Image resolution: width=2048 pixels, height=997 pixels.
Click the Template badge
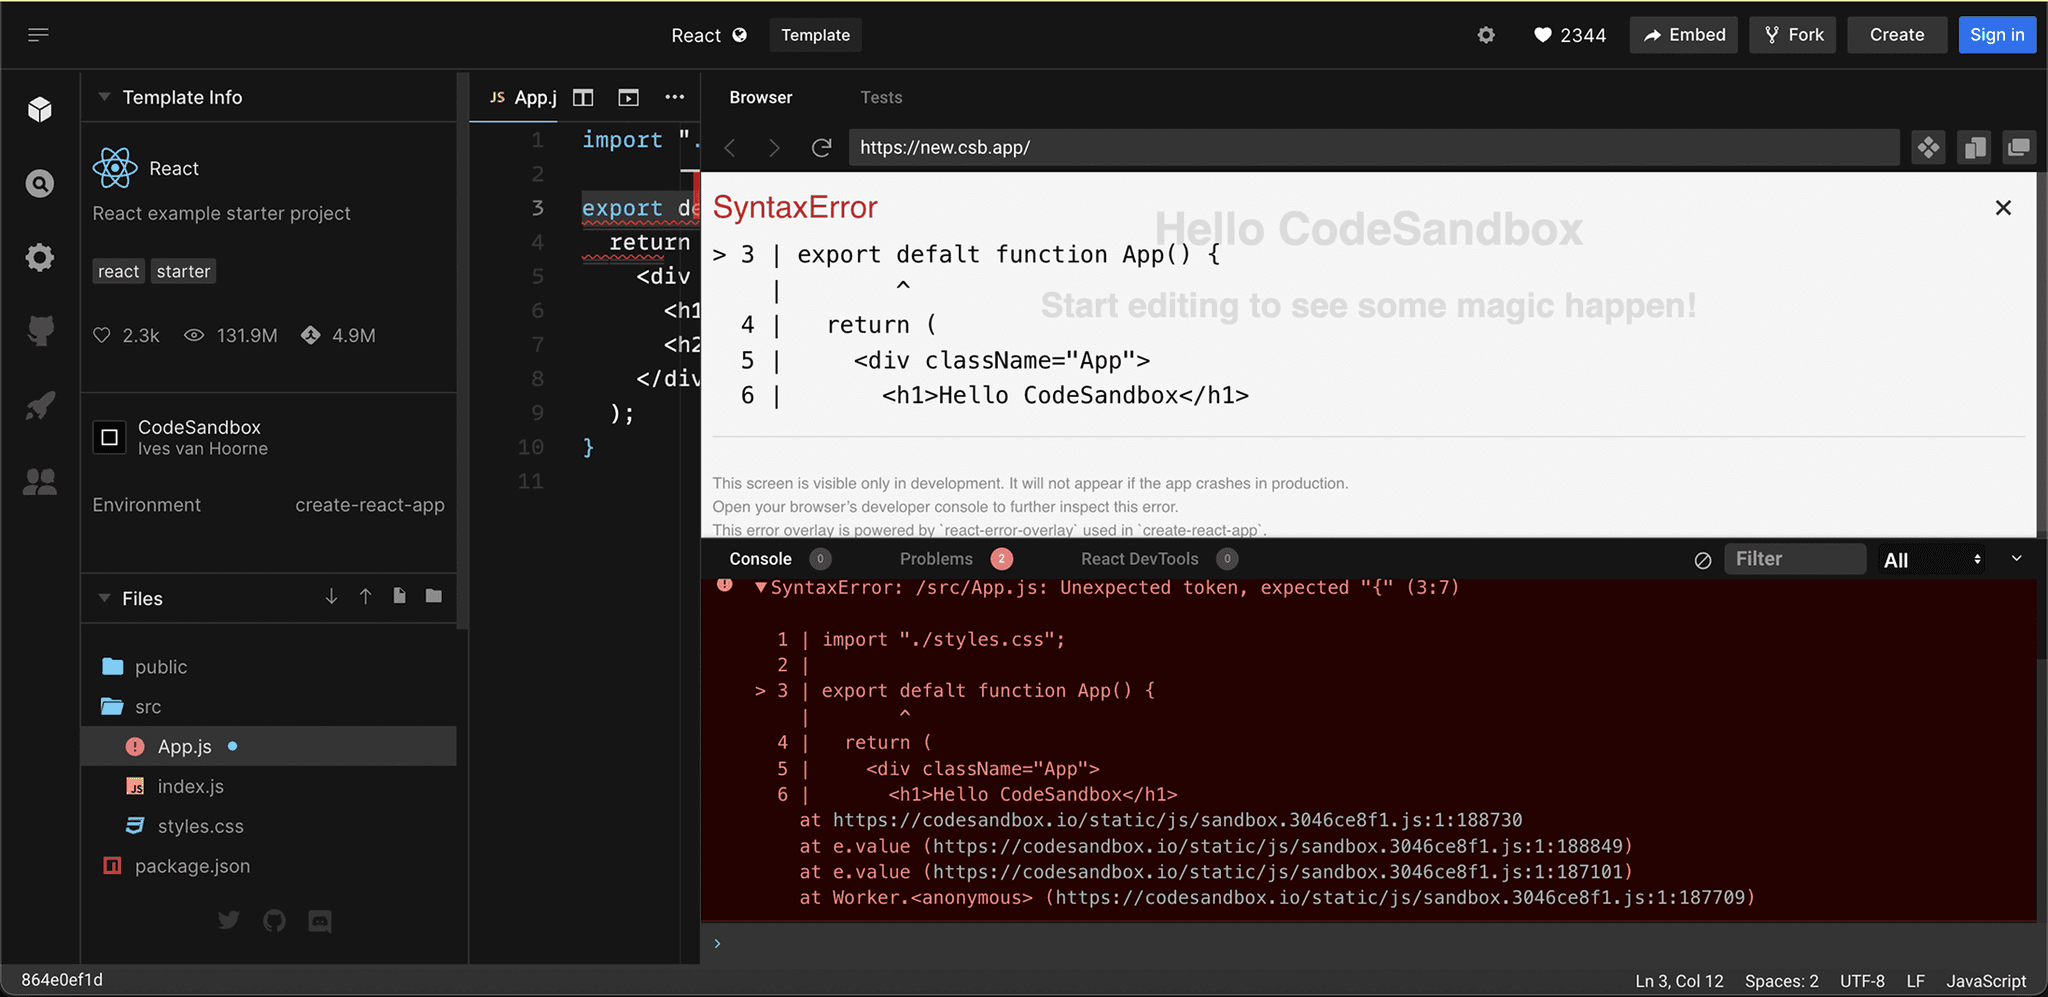[815, 35]
